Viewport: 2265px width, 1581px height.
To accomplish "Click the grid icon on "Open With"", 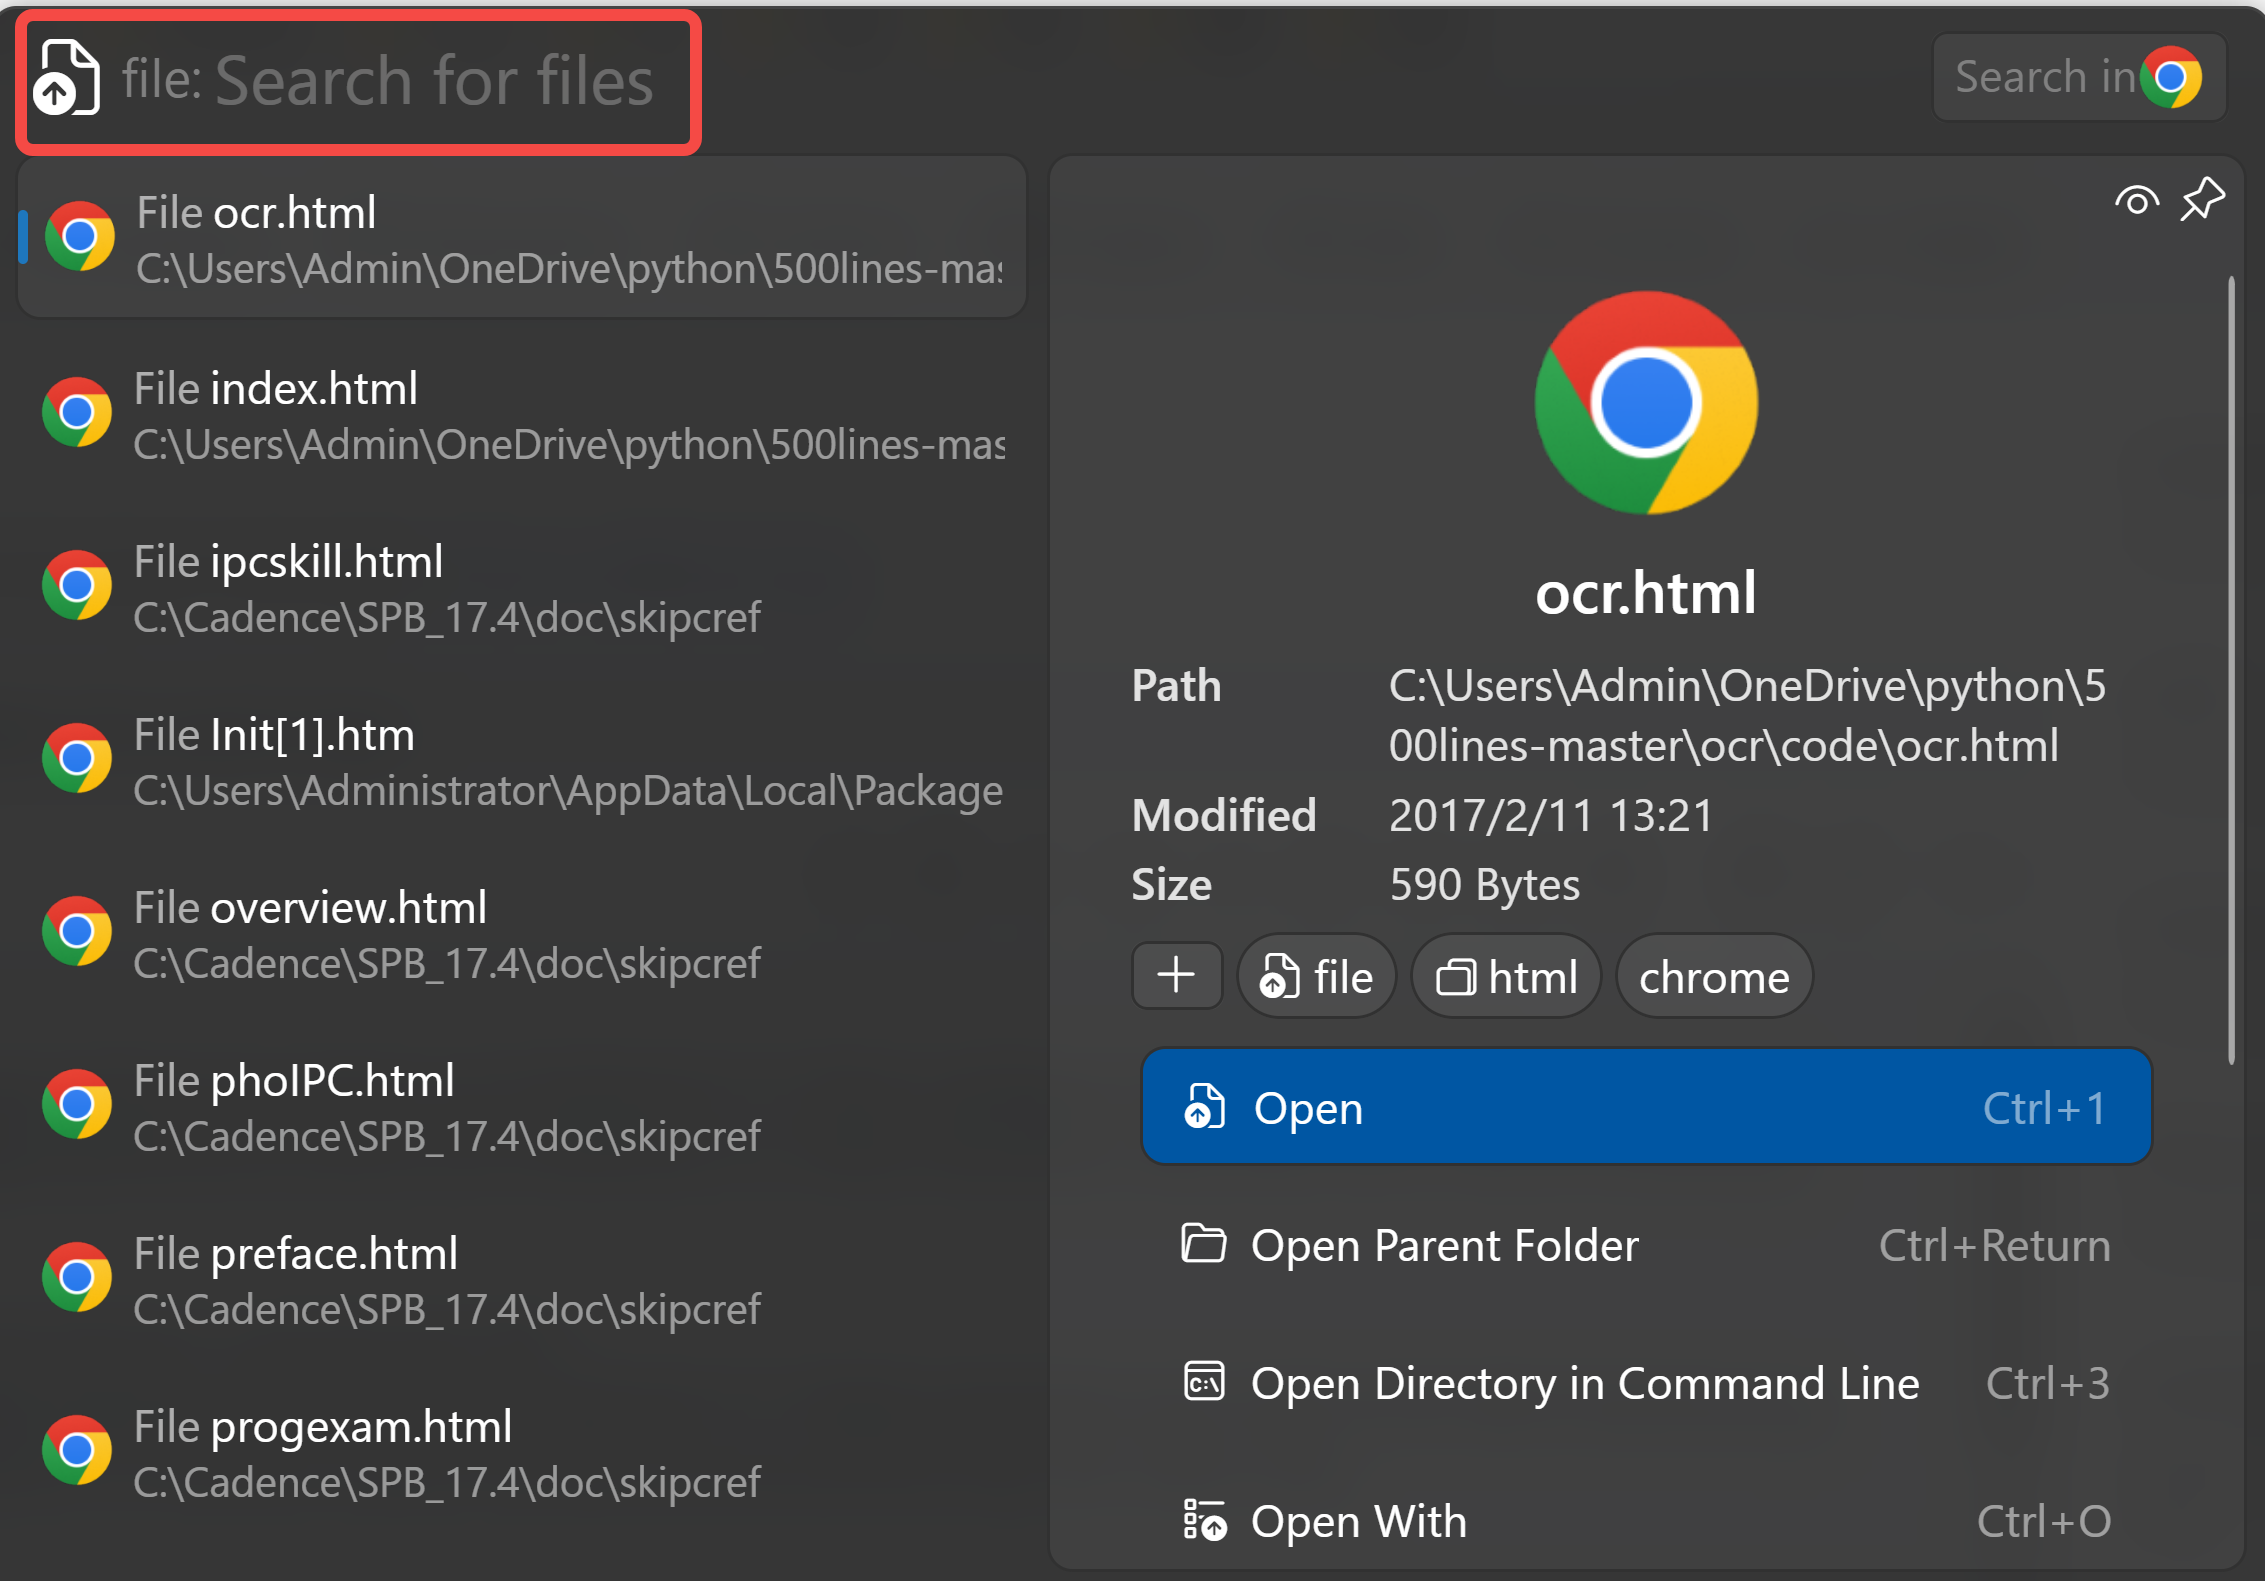I will coord(1205,1521).
